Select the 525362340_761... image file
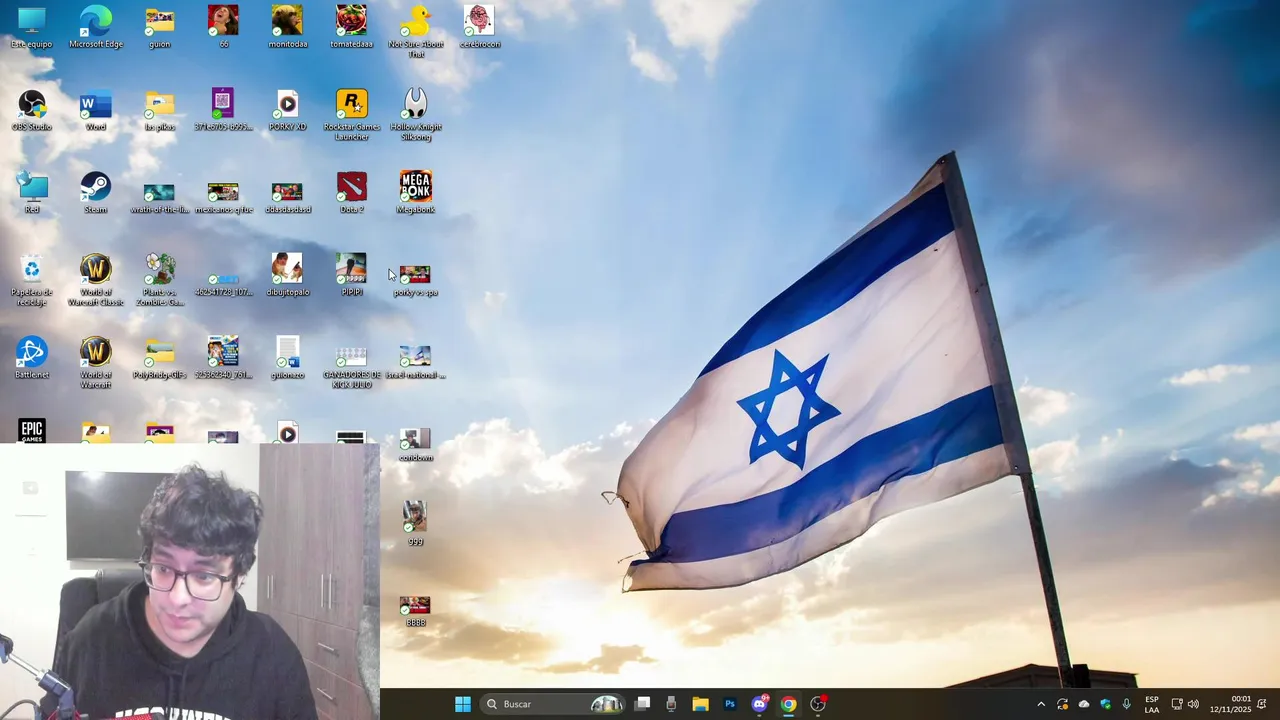 click(223, 357)
